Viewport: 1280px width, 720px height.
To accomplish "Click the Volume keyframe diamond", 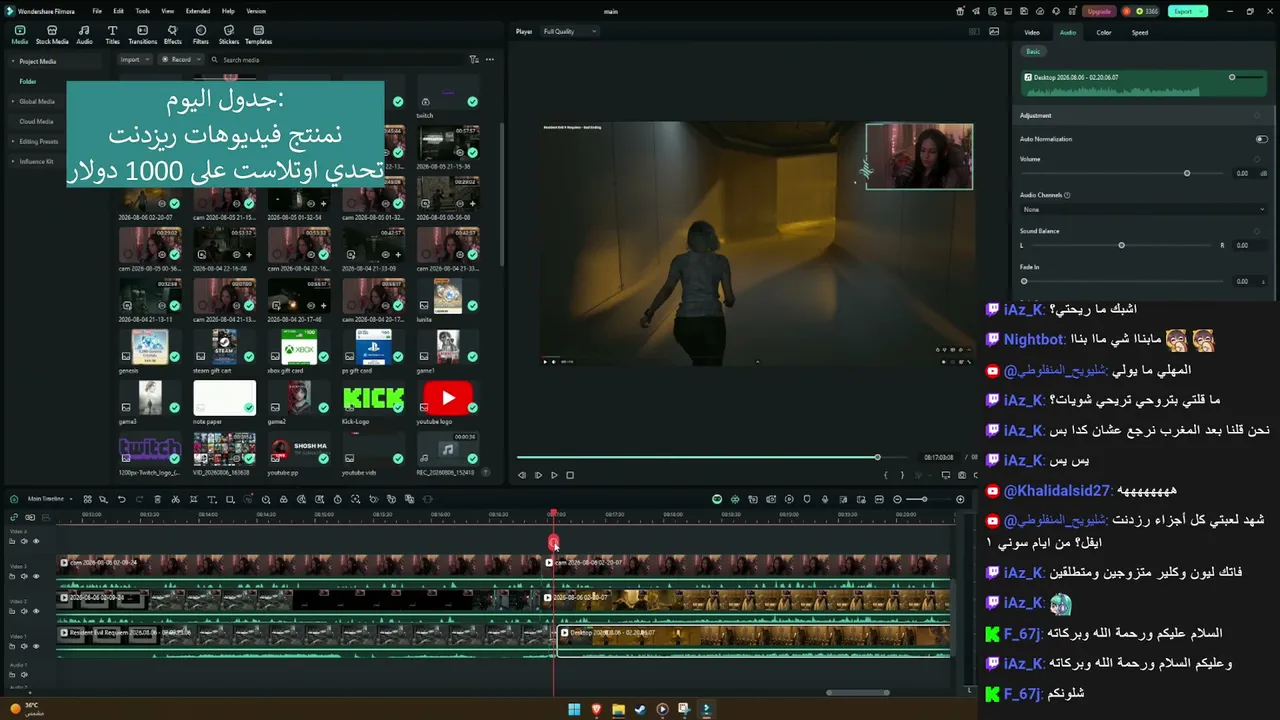I will pyautogui.click(x=1257, y=159).
